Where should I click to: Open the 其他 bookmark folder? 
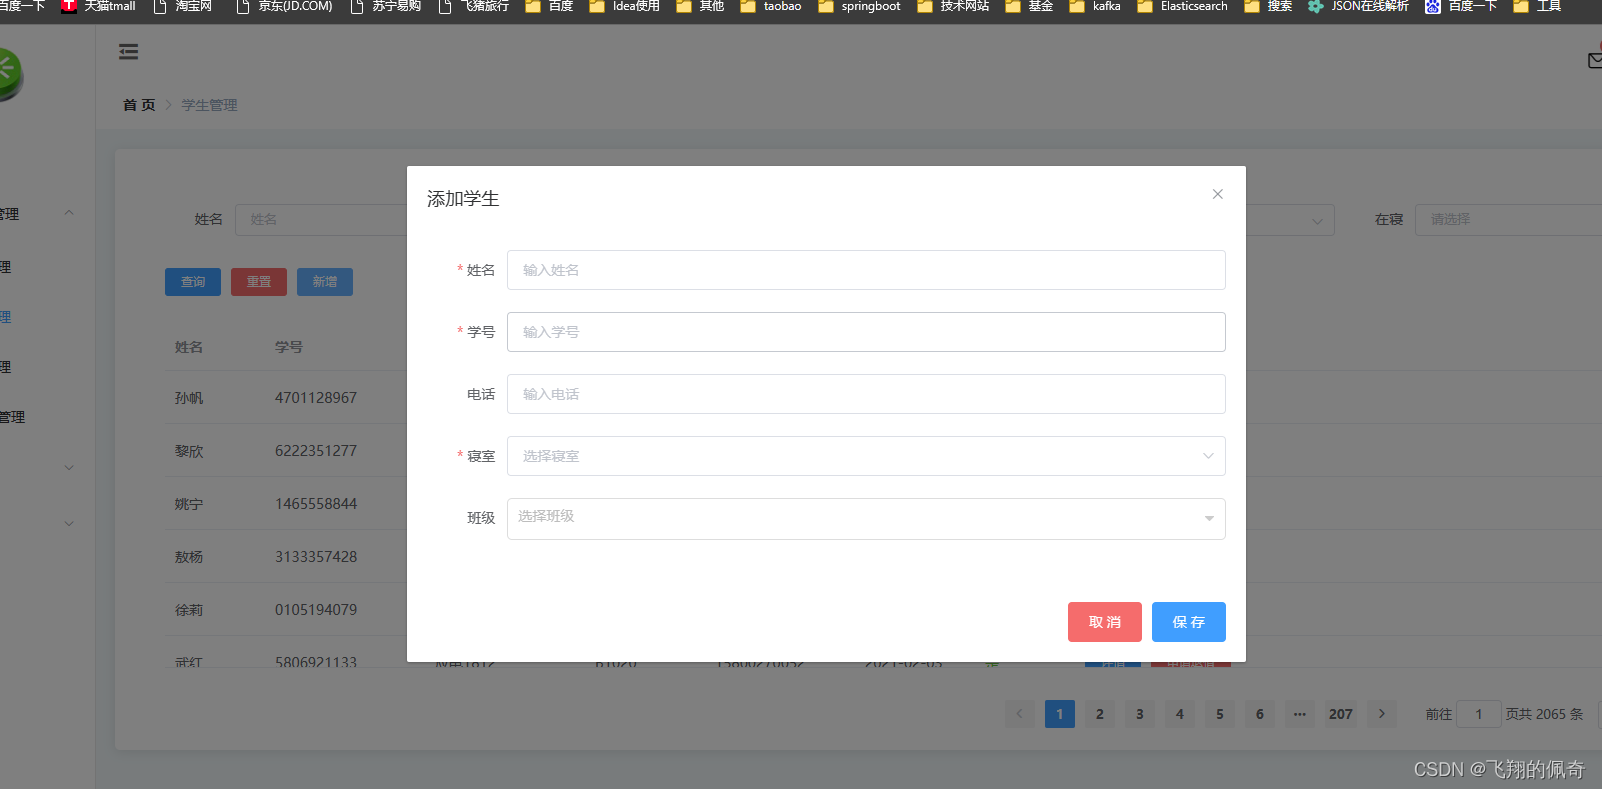700,6
